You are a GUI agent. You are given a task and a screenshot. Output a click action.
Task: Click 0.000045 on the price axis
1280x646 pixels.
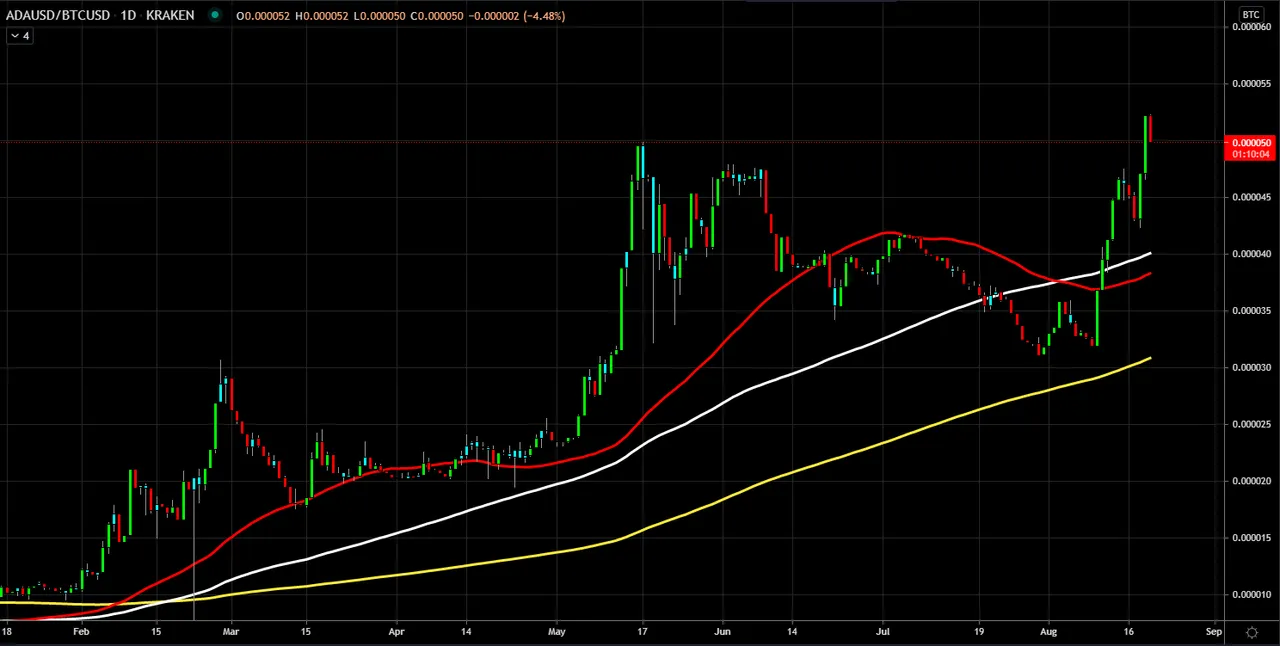(x=1251, y=197)
